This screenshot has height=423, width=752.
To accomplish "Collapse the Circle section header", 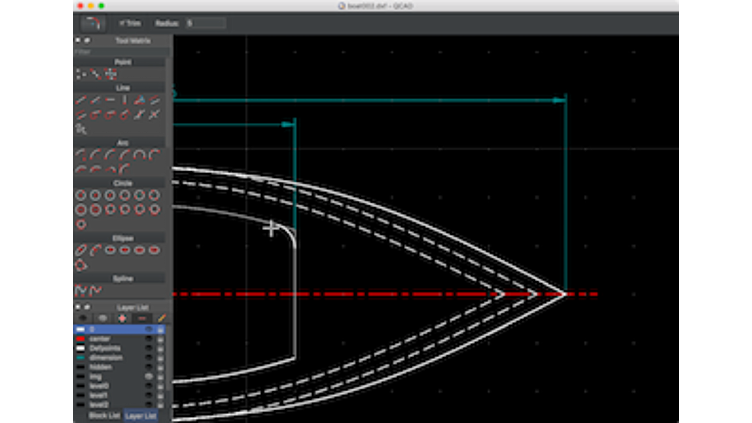I will pos(122,184).
